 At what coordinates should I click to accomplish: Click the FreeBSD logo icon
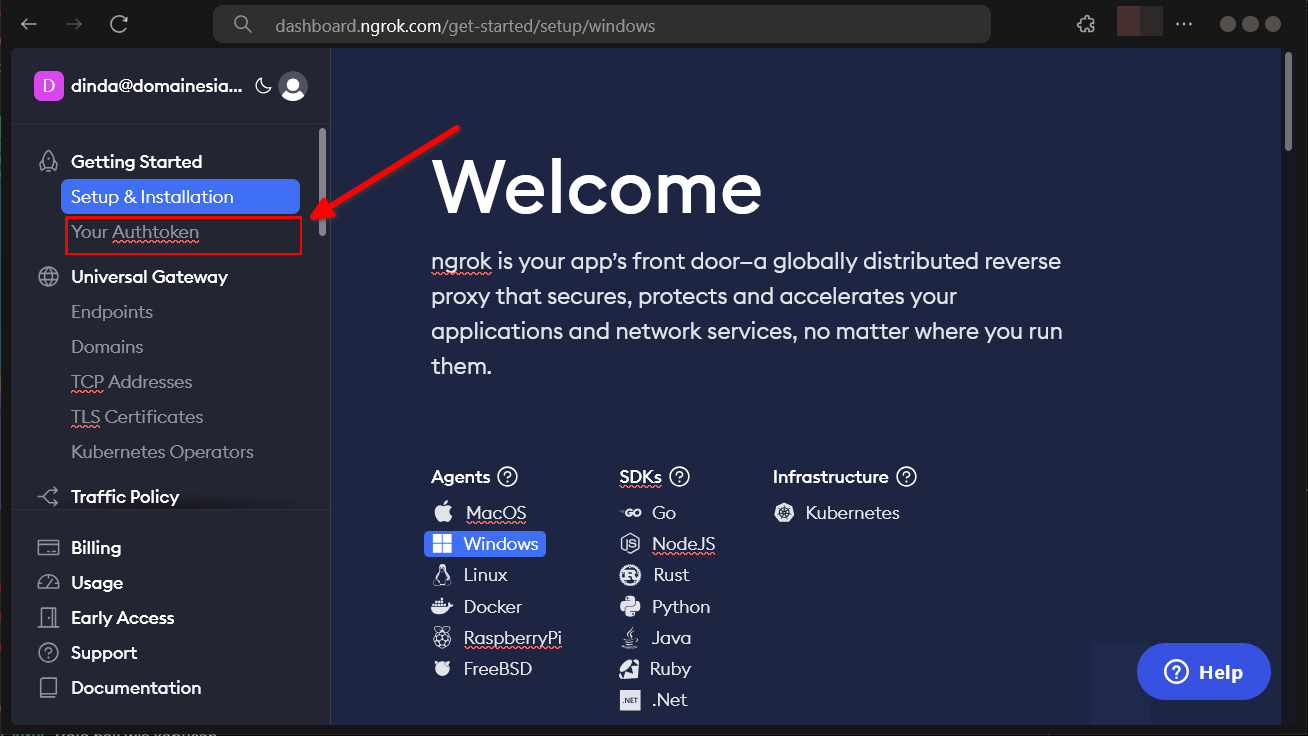click(442, 669)
